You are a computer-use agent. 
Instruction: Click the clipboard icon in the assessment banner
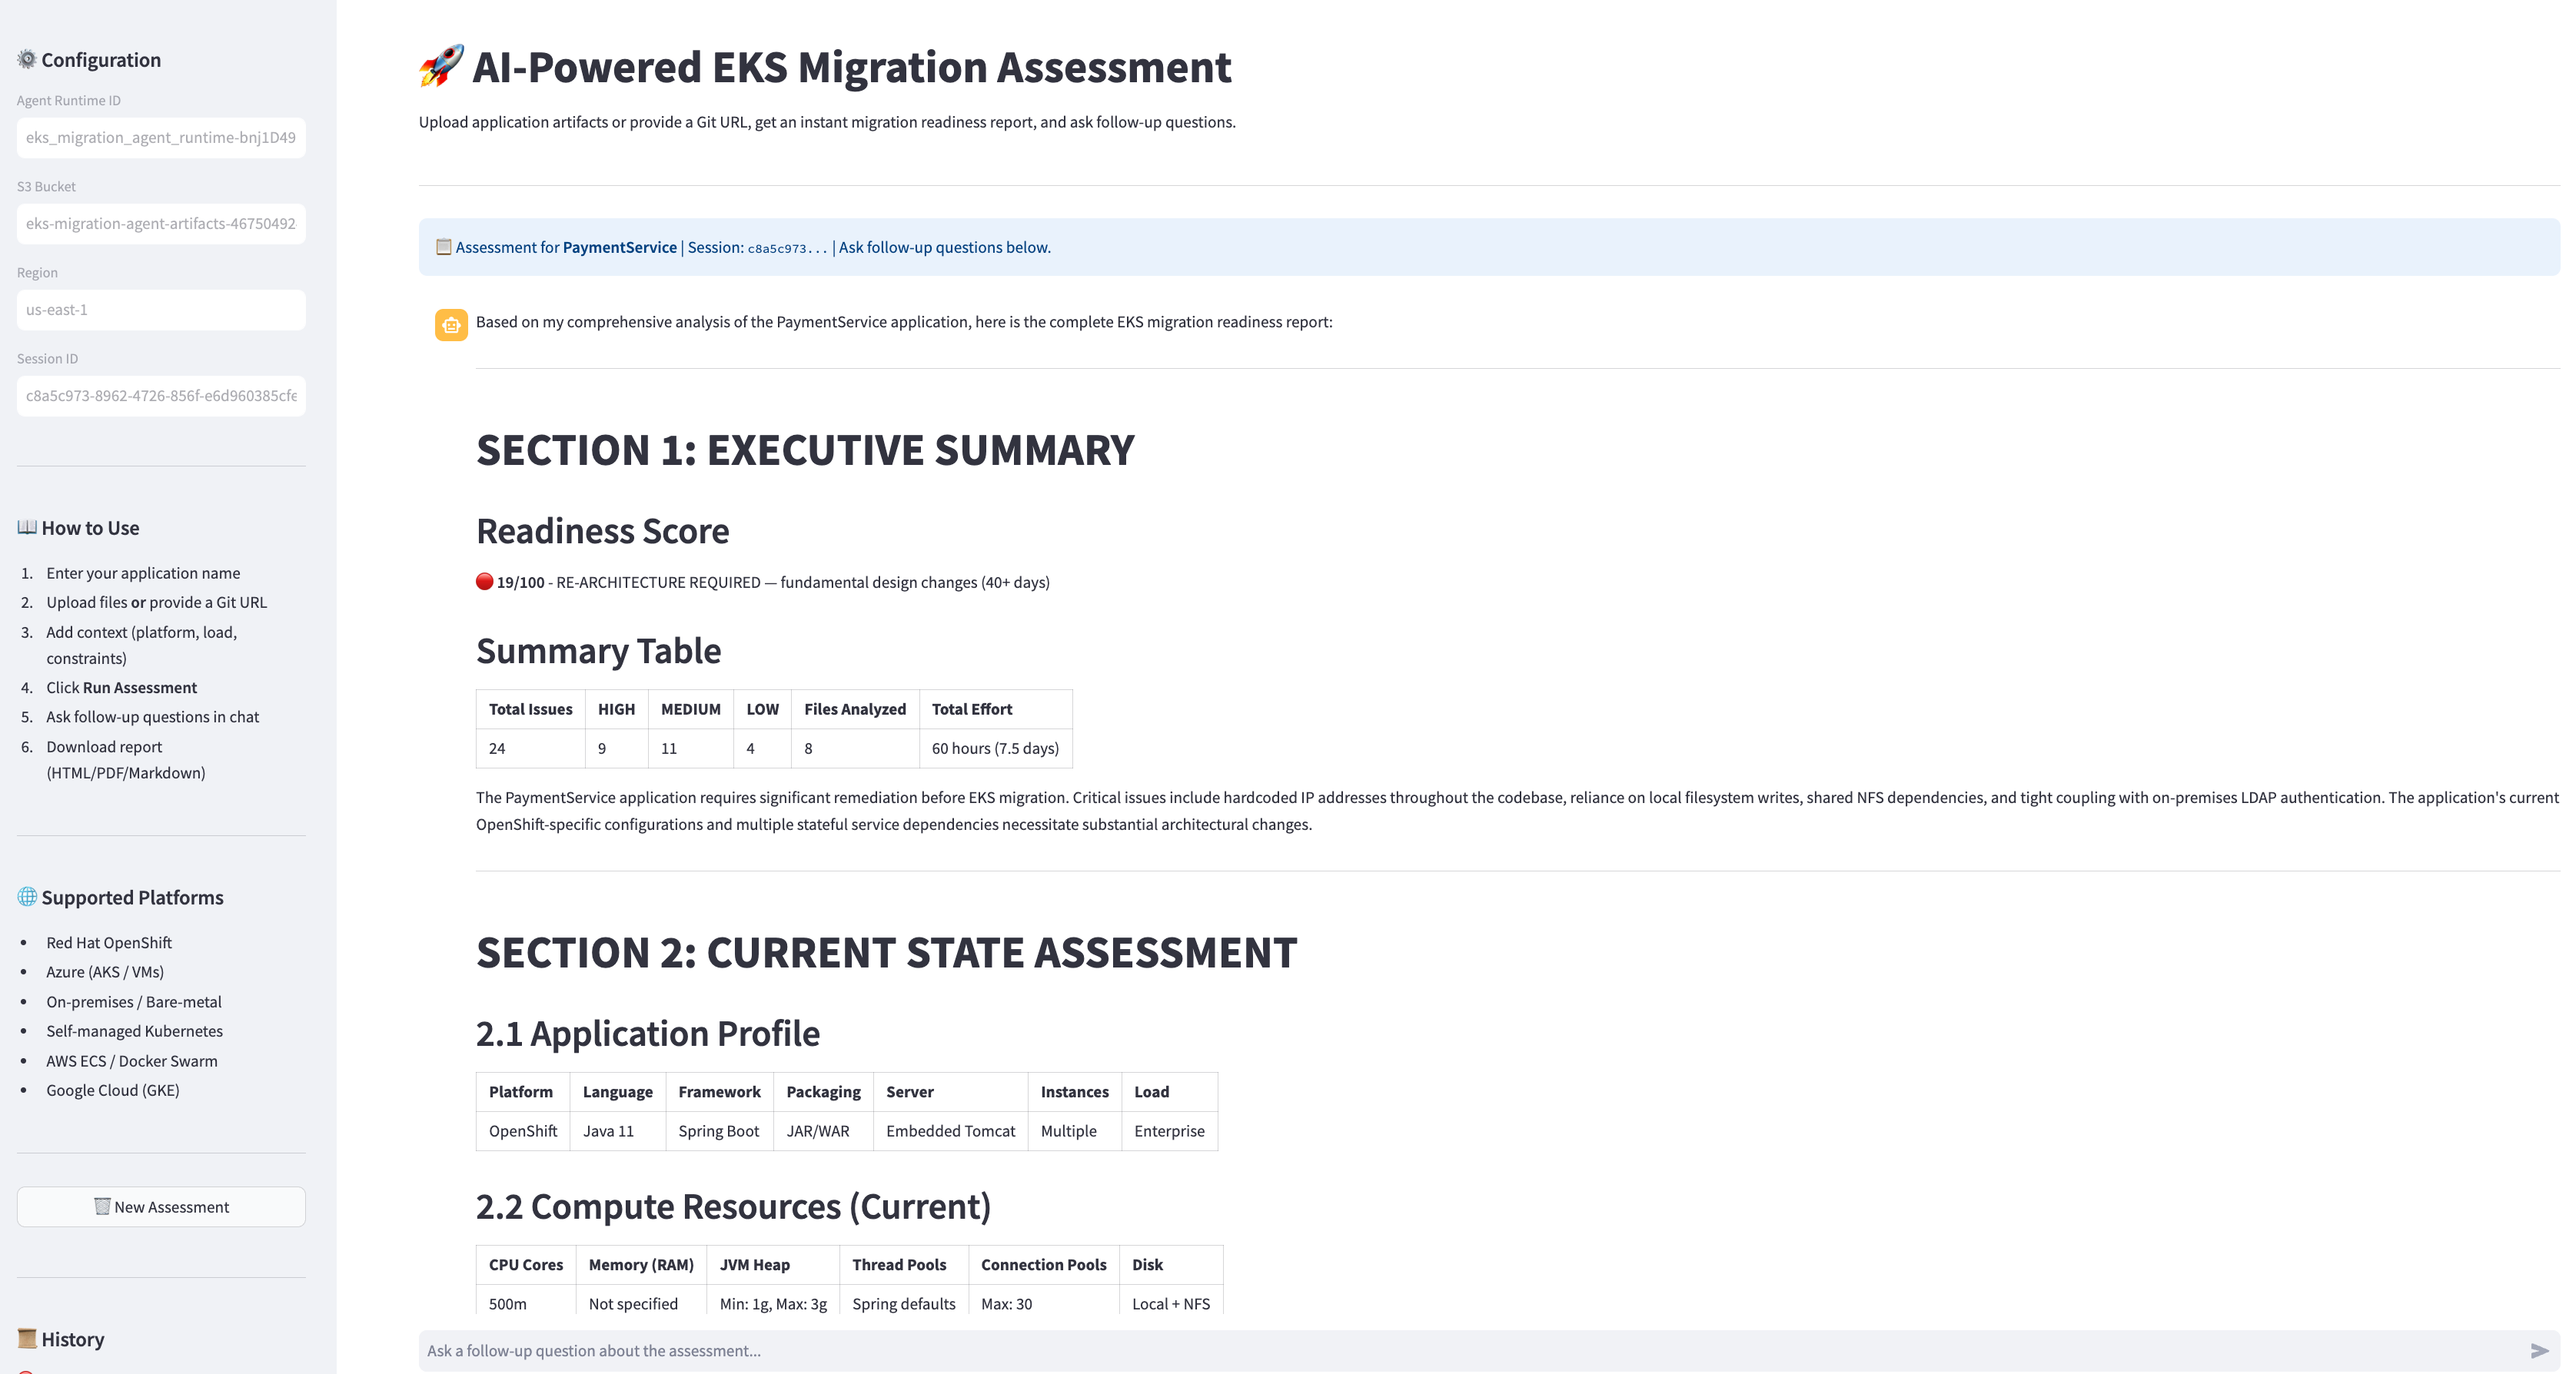(444, 246)
